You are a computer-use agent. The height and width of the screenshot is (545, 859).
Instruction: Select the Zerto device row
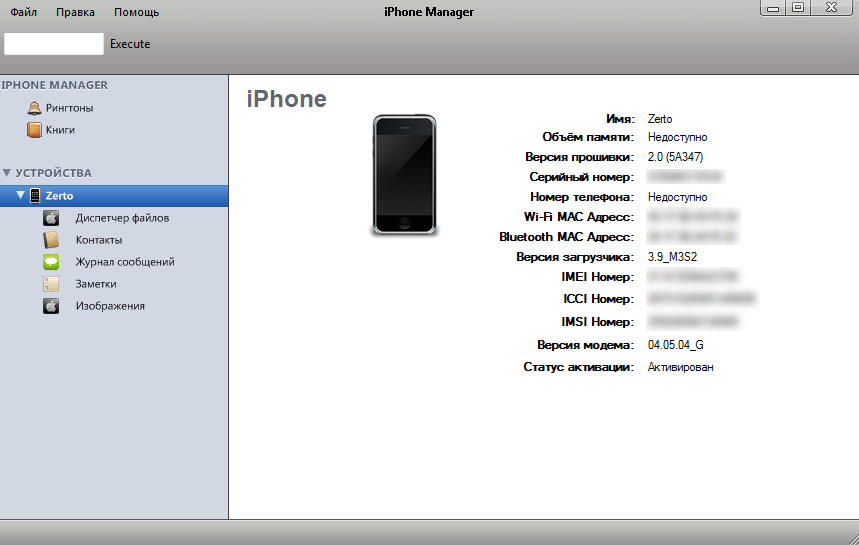pos(114,196)
